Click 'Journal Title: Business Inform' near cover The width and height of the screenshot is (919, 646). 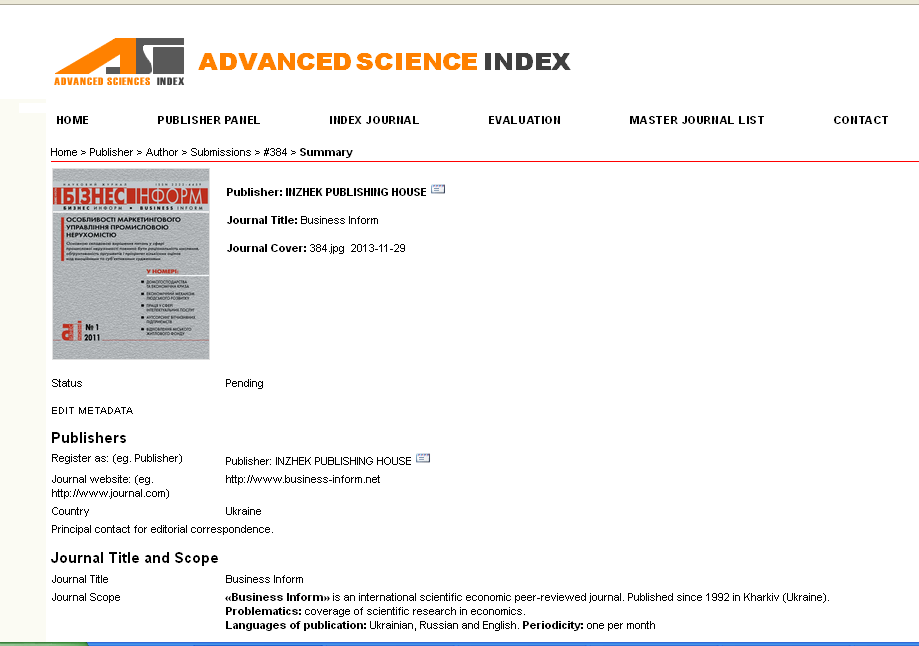coord(302,220)
